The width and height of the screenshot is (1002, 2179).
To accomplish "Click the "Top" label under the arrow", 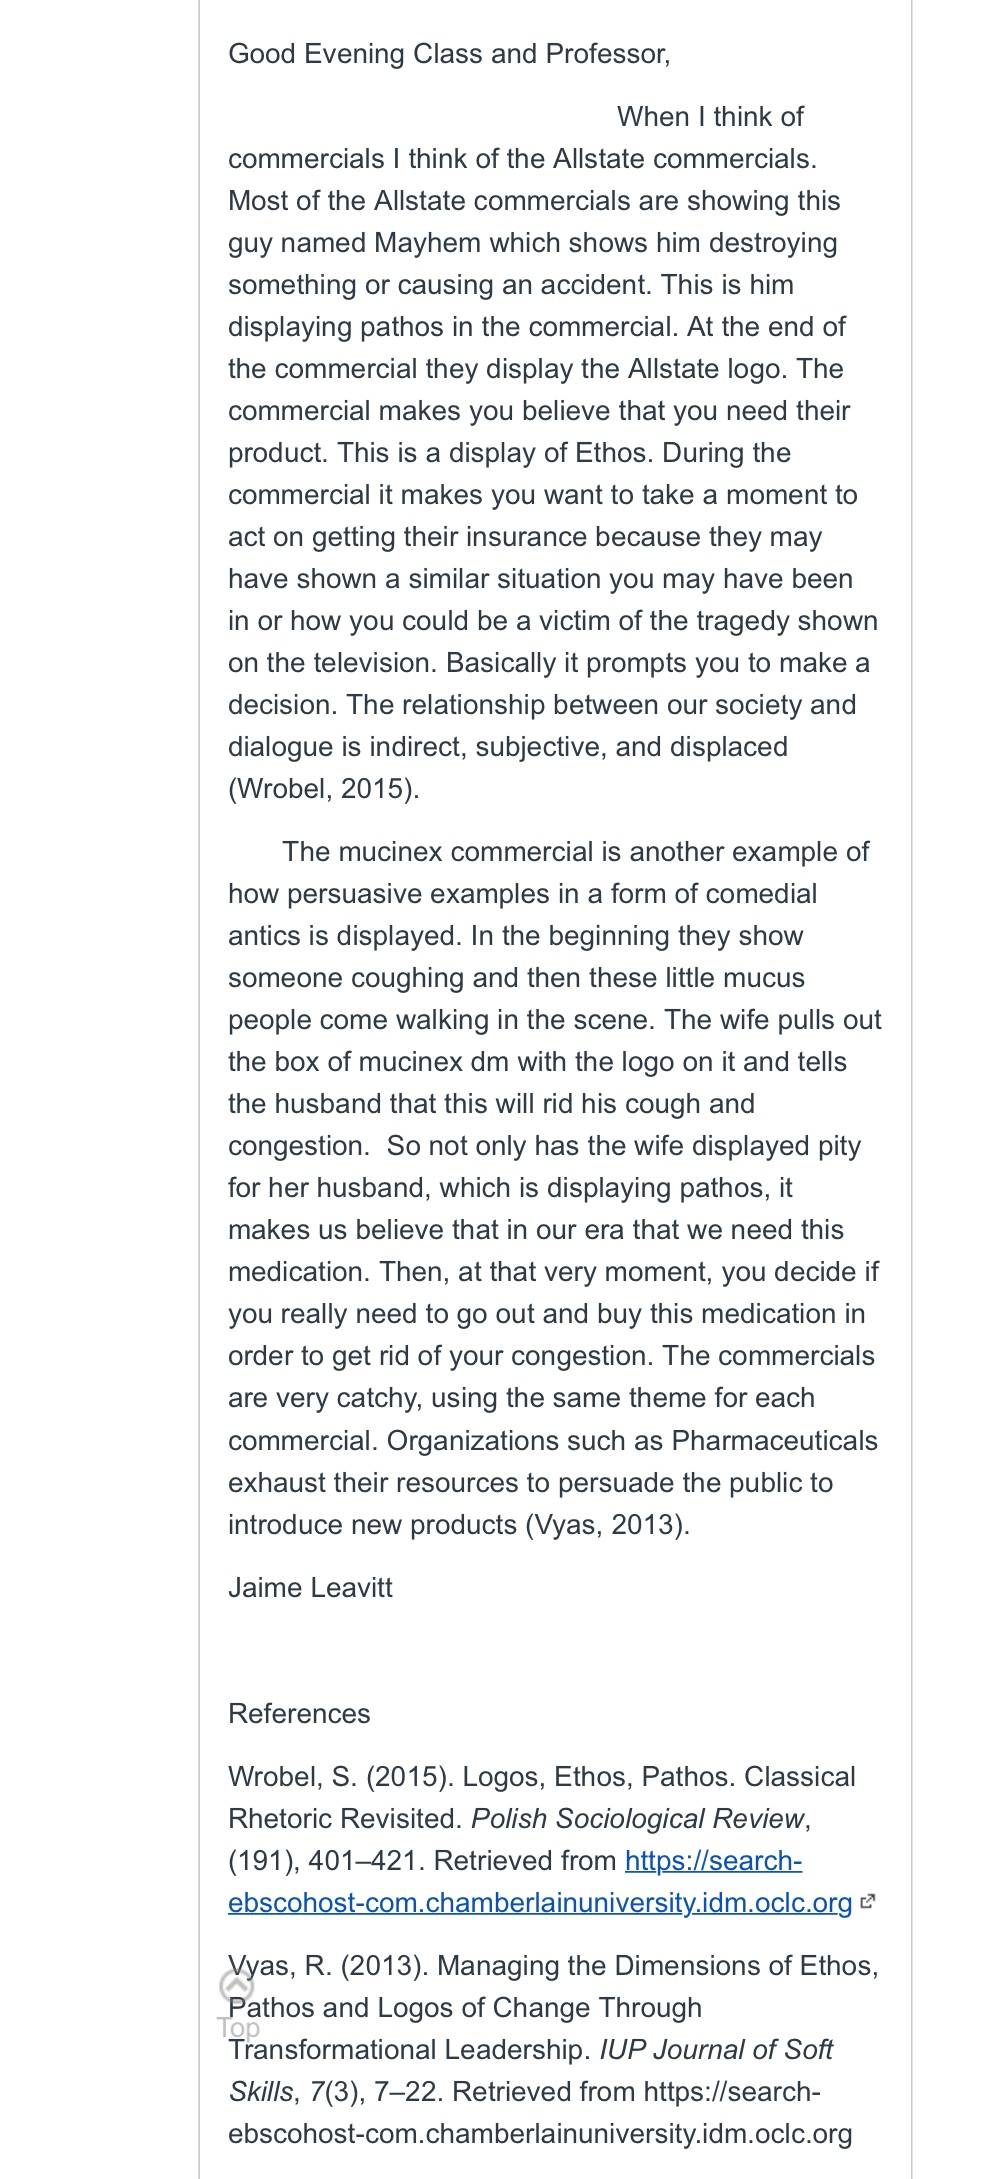I will [x=238, y=2027].
